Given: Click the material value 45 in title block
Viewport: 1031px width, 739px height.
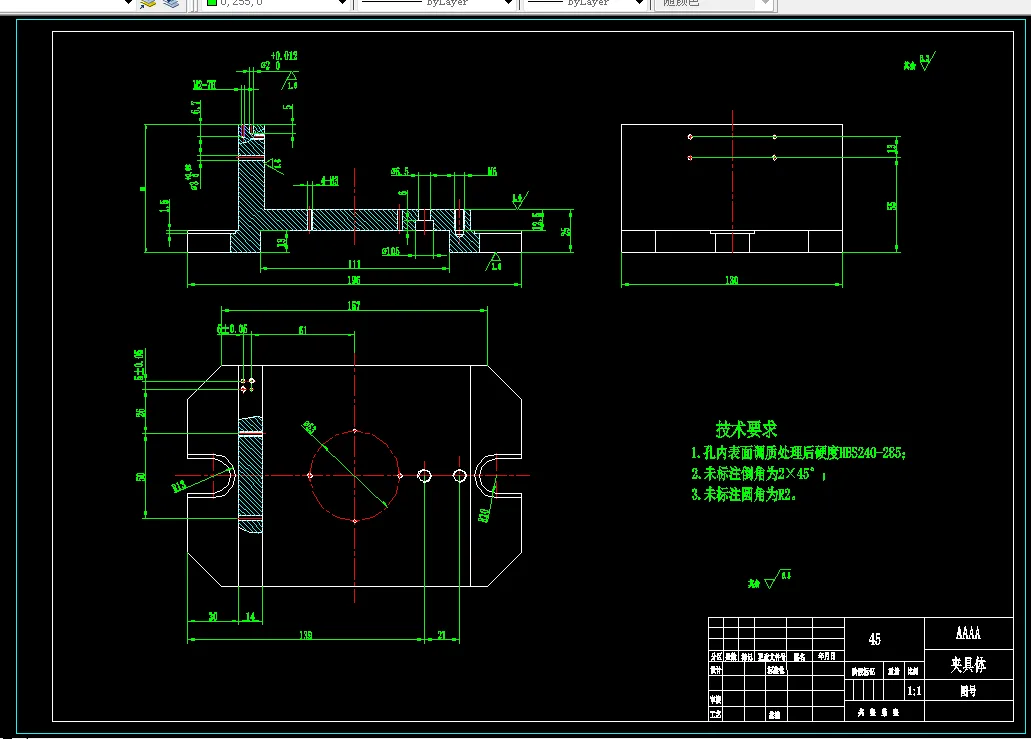Looking at the screenshot, I should [x=875, y=639].
